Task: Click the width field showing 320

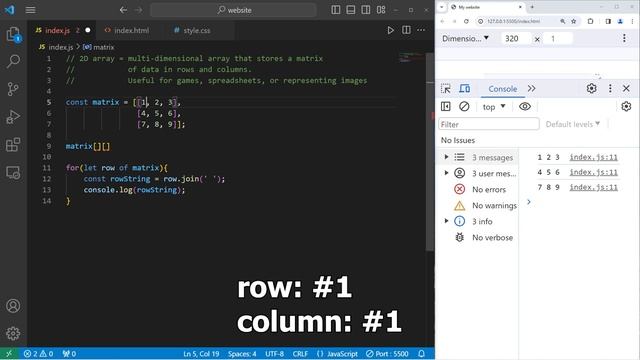Action: [516, 38]
